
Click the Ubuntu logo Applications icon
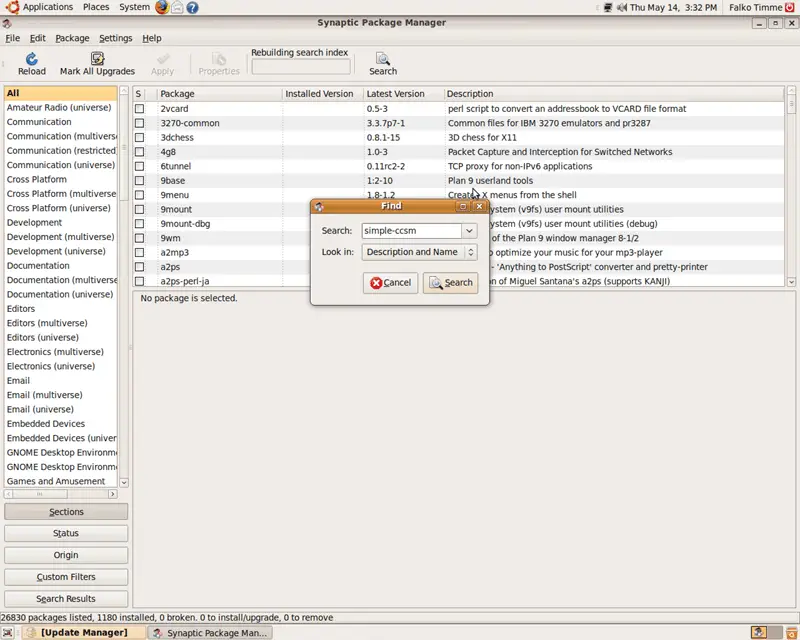click(x=12, y=7)
